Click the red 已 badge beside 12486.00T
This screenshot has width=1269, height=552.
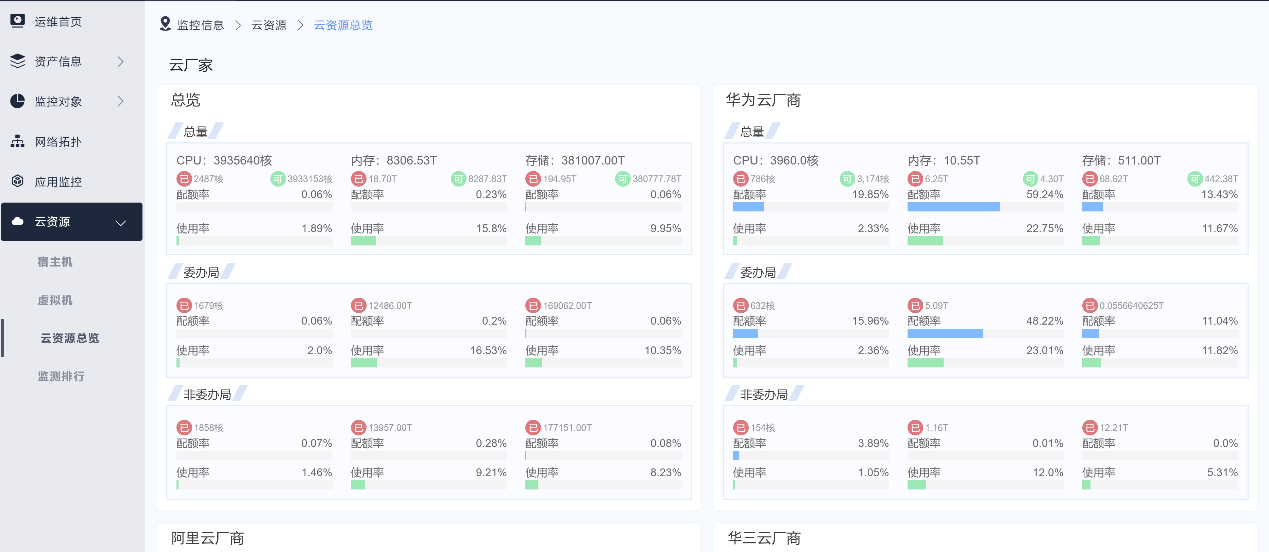click(x=359, y=305)
